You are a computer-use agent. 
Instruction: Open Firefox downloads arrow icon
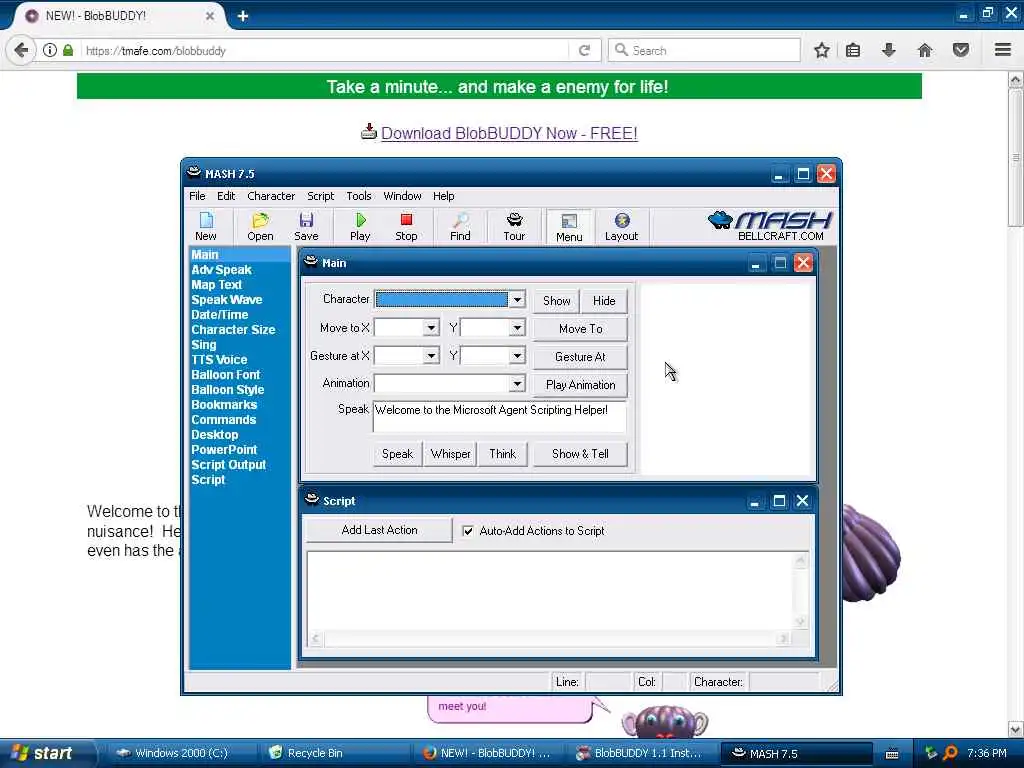coord(889,50)
